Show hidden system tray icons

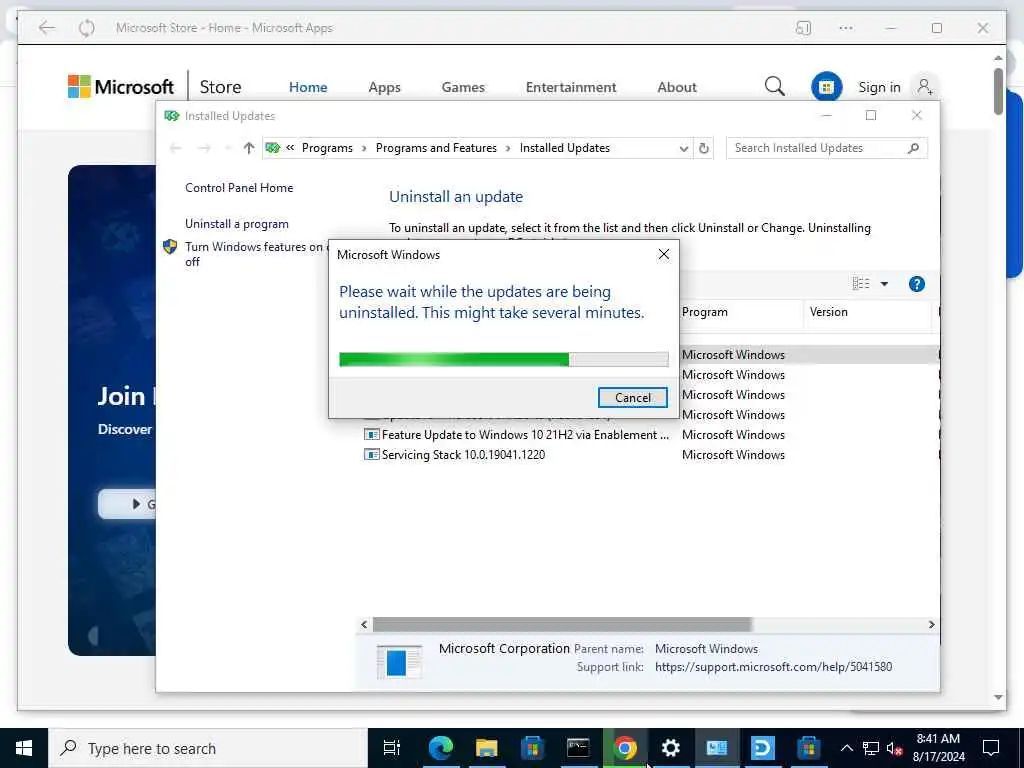(846, 748)
